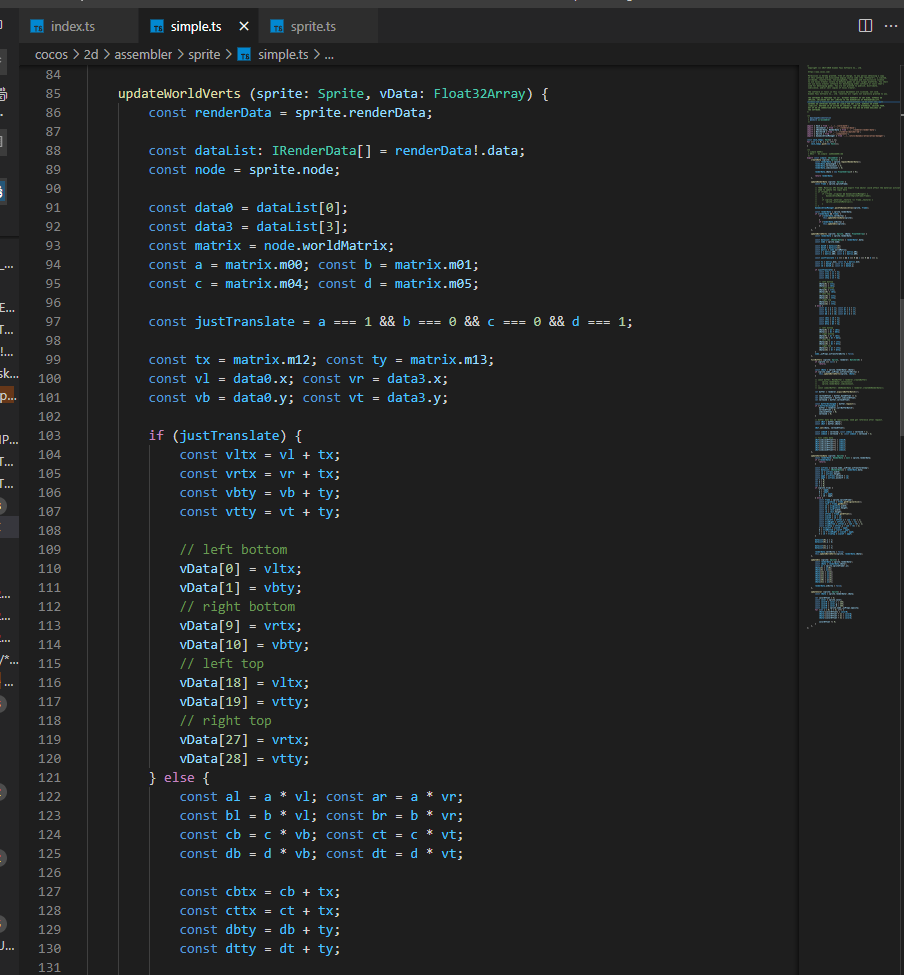Screen dimensions: 904x975
Task: Open the sprite folder breadcrumb
Action: point(204,54)
